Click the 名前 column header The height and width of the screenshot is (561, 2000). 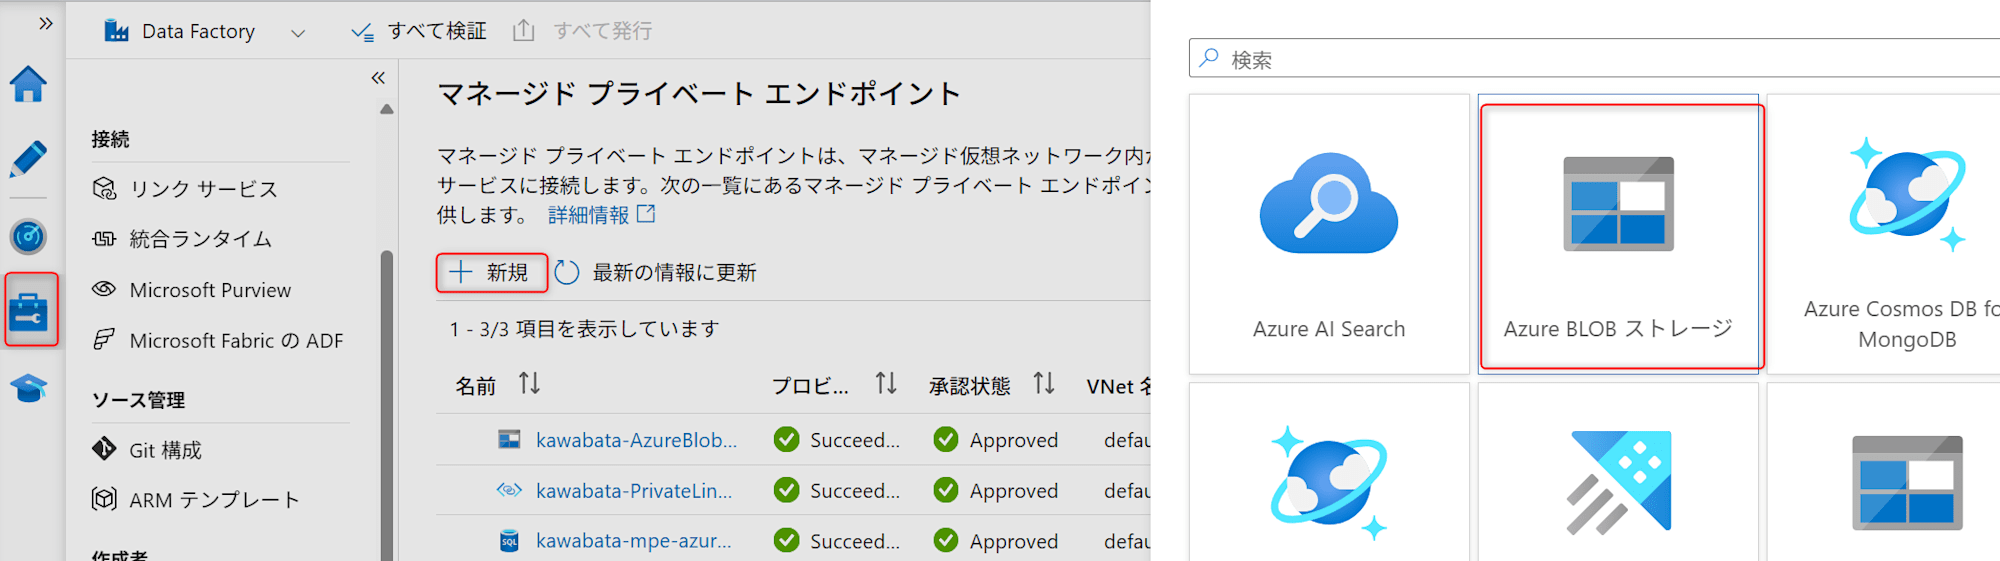(x=476, y=386)
